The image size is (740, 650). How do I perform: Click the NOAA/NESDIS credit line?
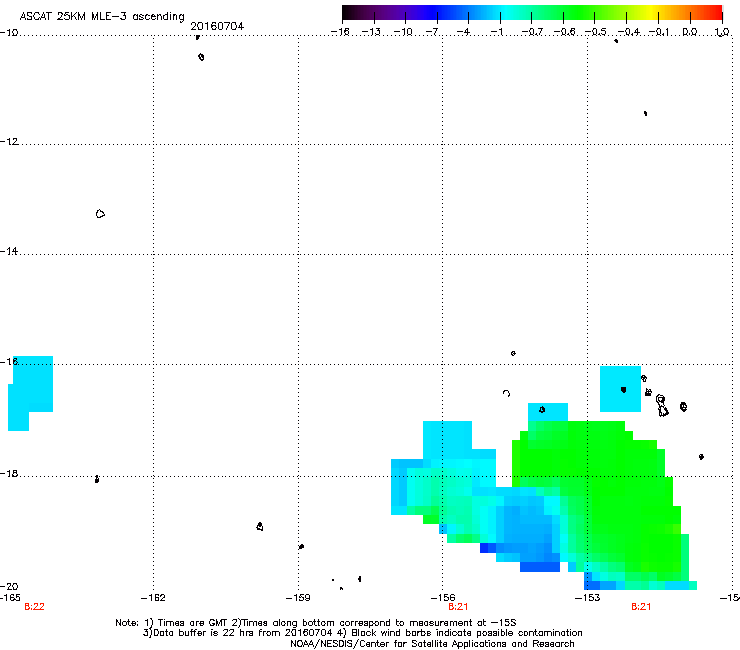coord(432,644)
